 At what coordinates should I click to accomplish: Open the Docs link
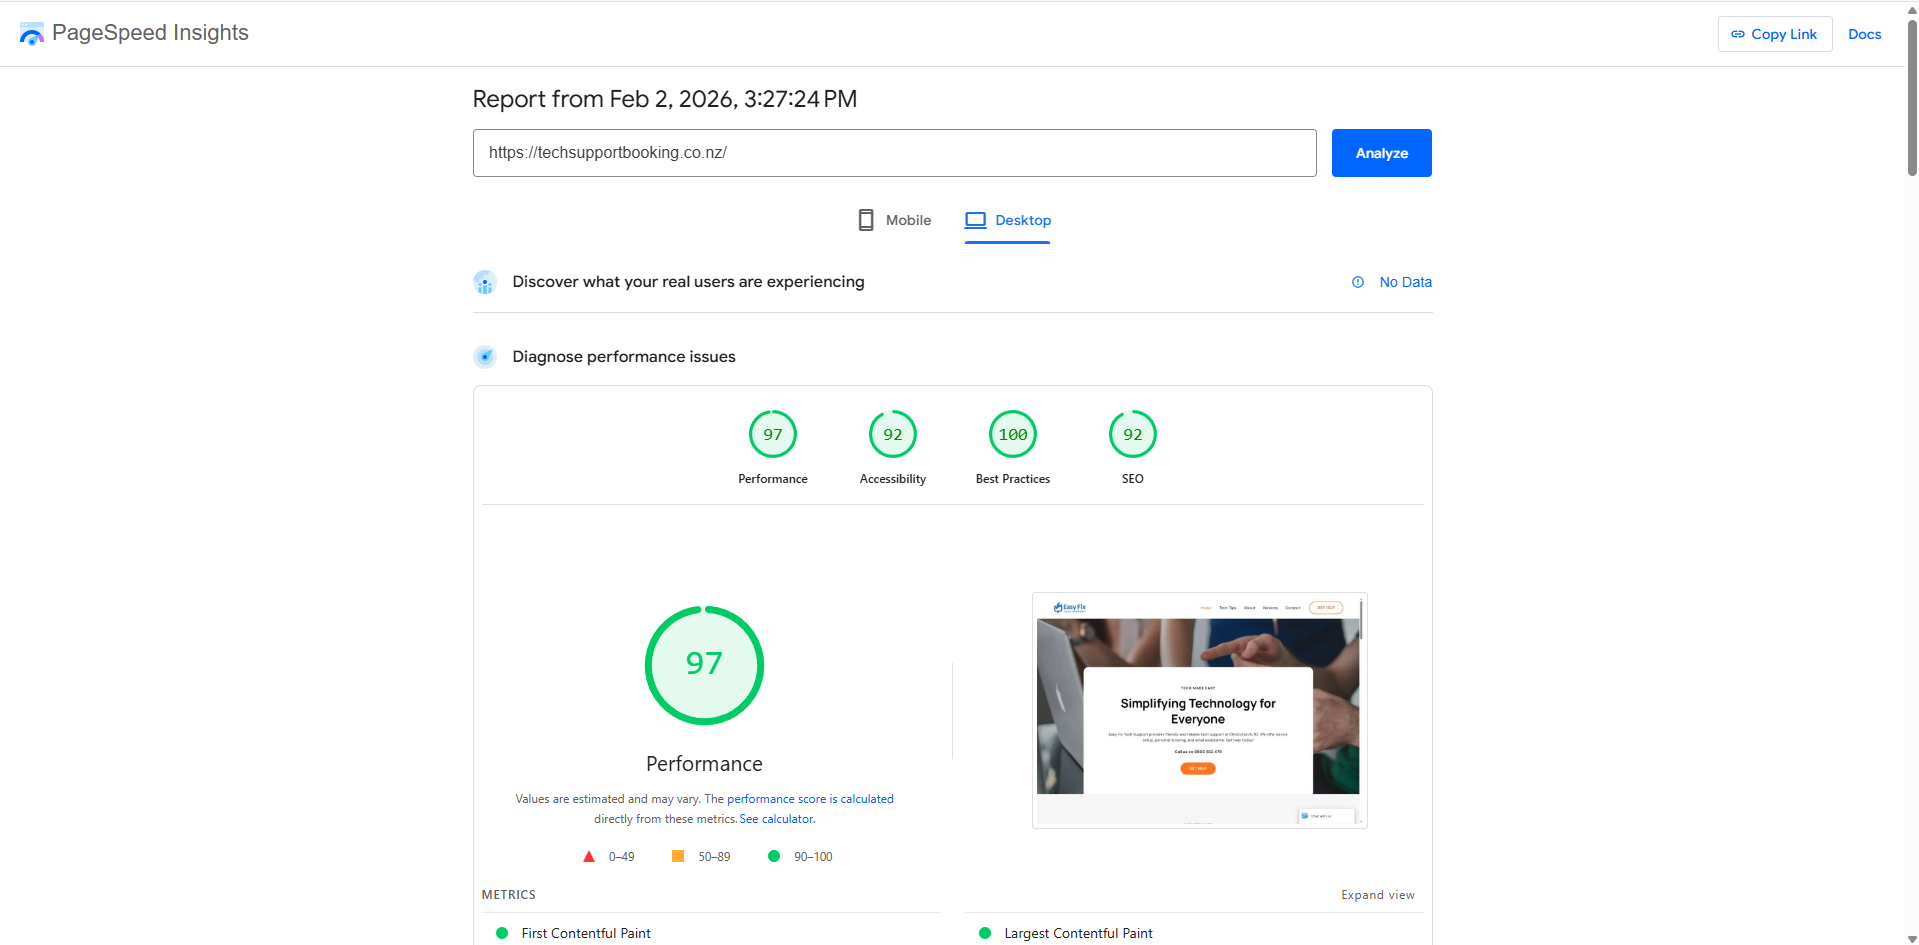point(1864,34)
